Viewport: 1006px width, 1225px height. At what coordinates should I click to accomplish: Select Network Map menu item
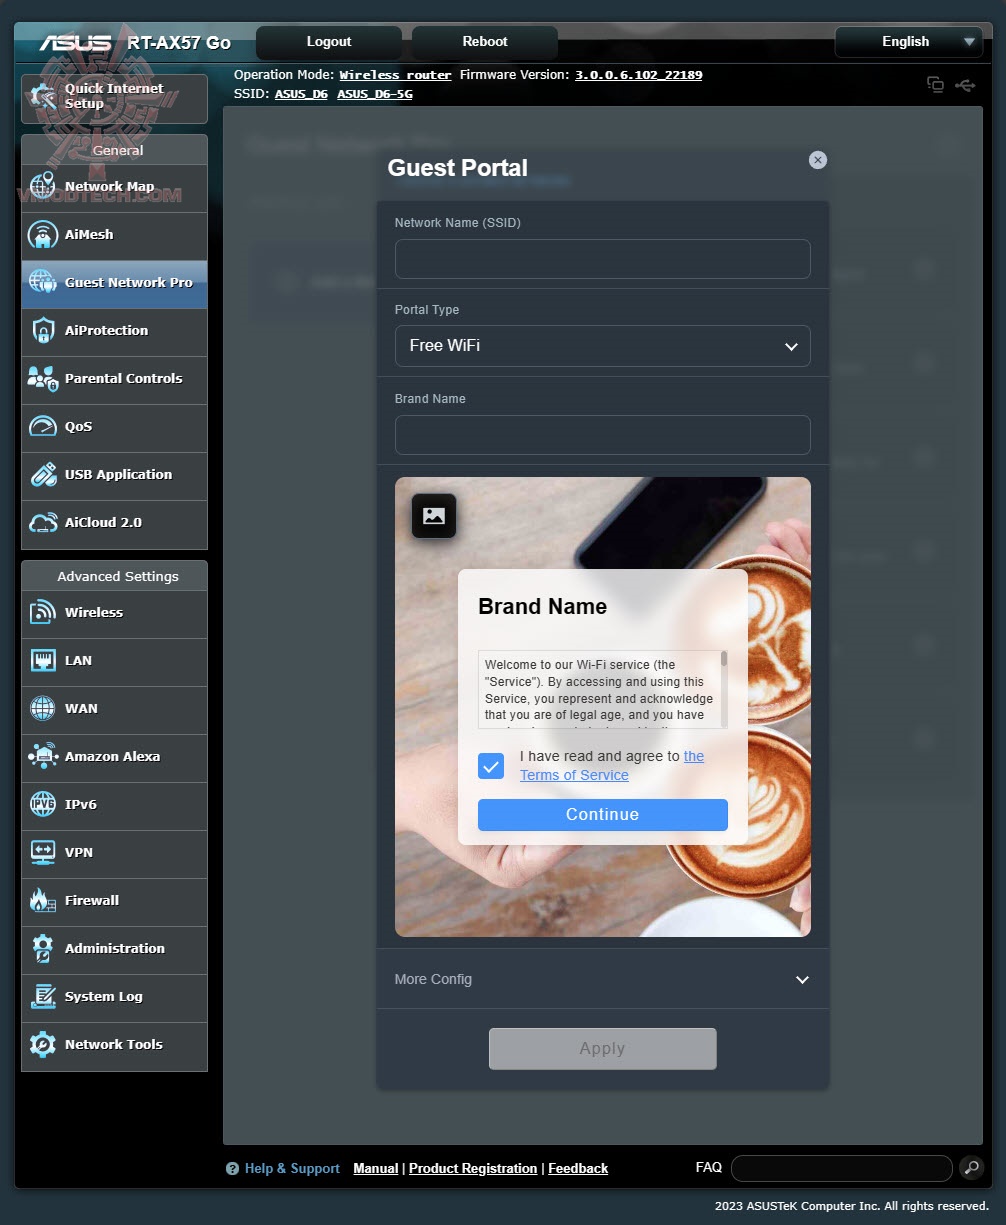pos(115,187)
